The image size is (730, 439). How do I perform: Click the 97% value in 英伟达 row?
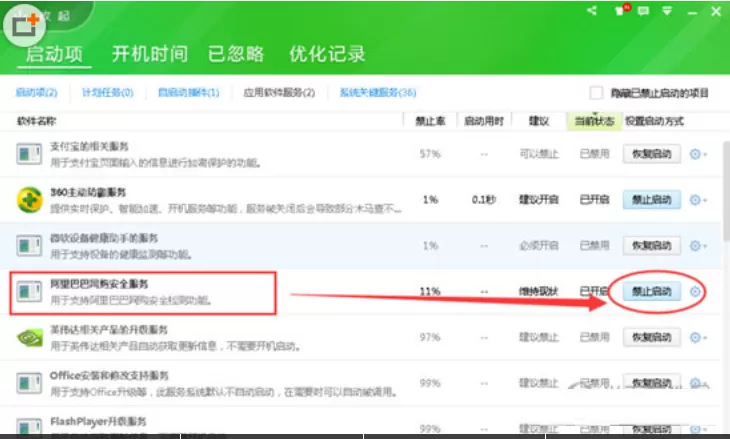430,337
